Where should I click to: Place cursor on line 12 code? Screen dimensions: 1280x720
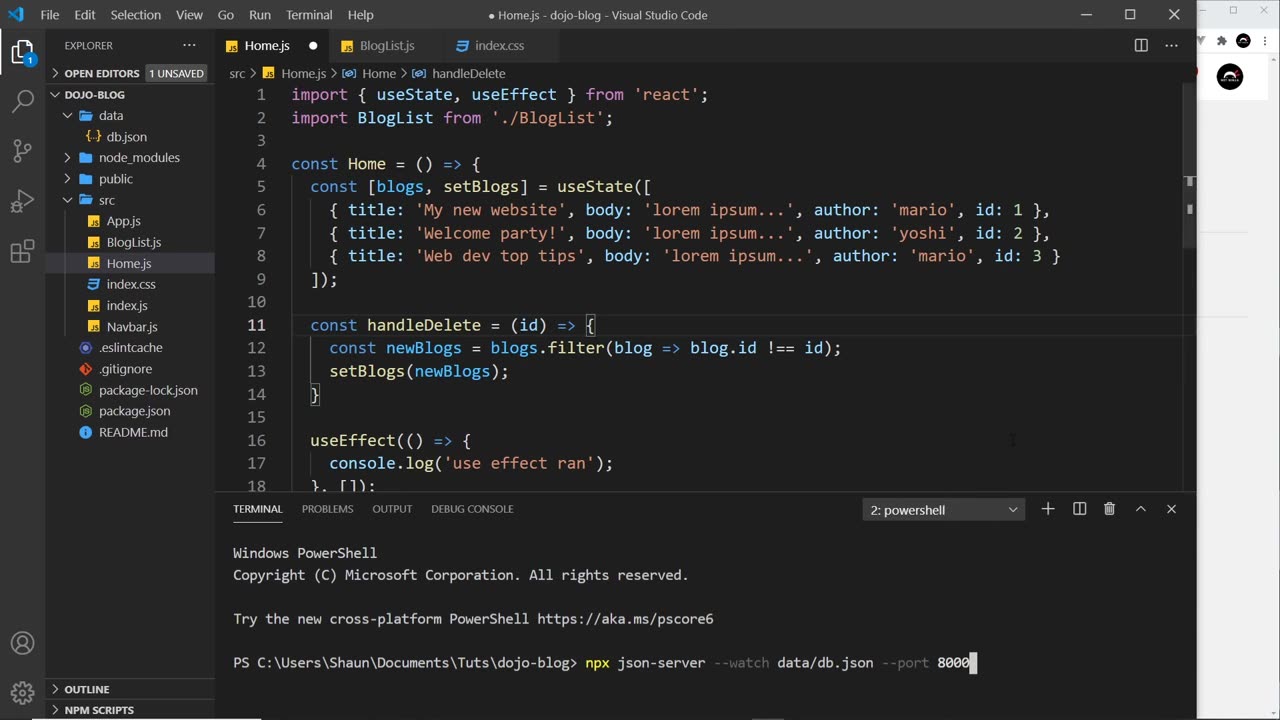click(x=585, y=348)
